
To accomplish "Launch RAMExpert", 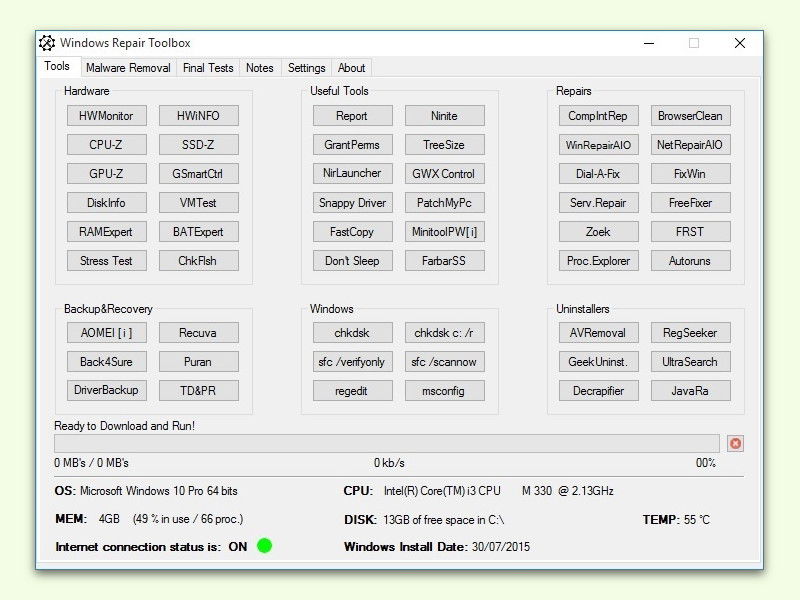I will pos(106,232).
